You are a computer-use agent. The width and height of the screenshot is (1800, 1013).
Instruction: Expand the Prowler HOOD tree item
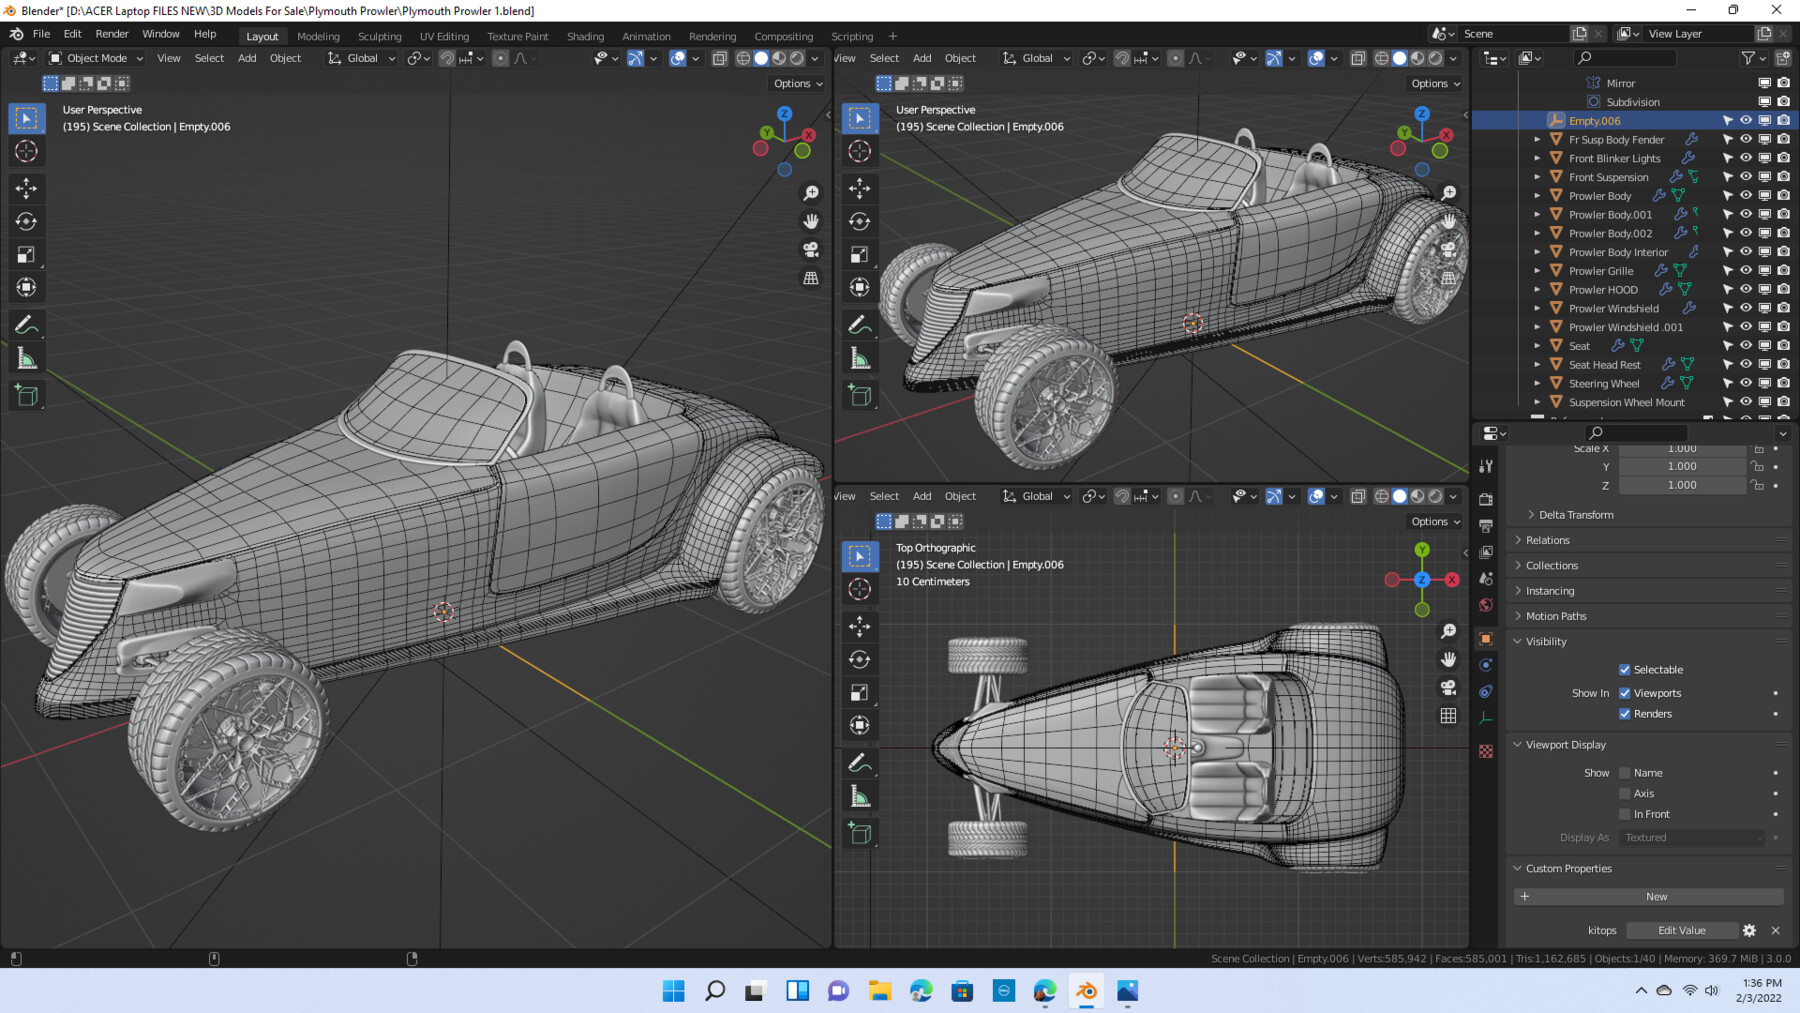point(1538,290)
